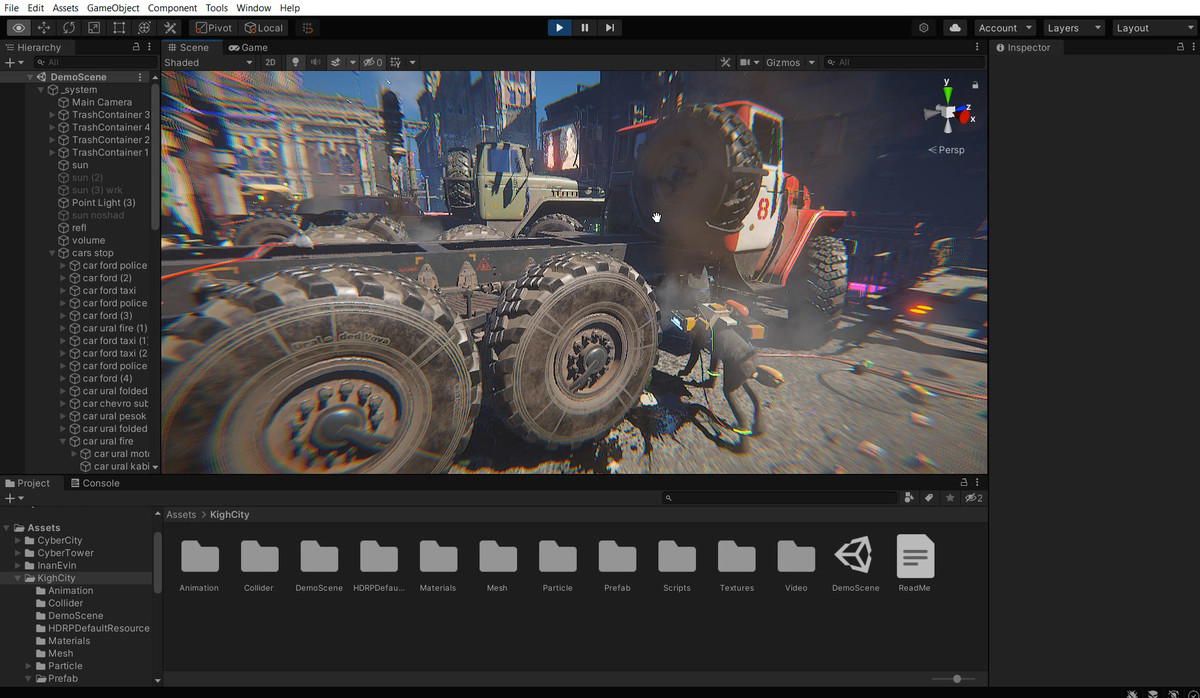
Task: Open the collab services hexagon icon
Action: [924, 28]
